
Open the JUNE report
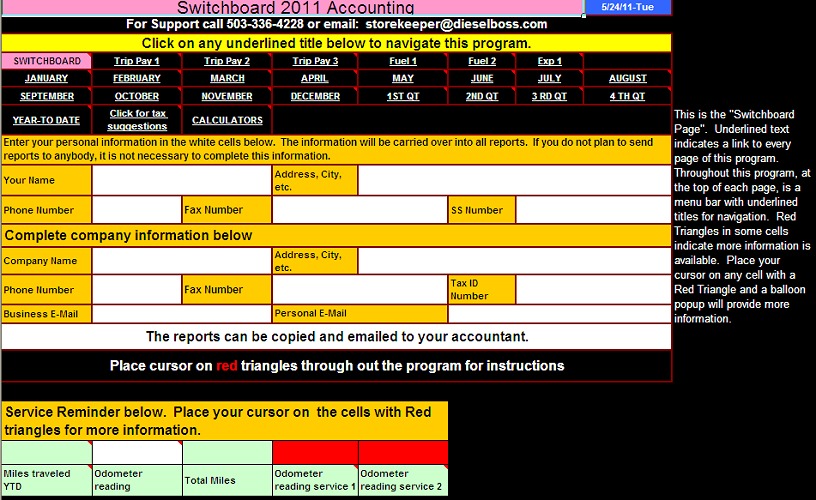482,78
